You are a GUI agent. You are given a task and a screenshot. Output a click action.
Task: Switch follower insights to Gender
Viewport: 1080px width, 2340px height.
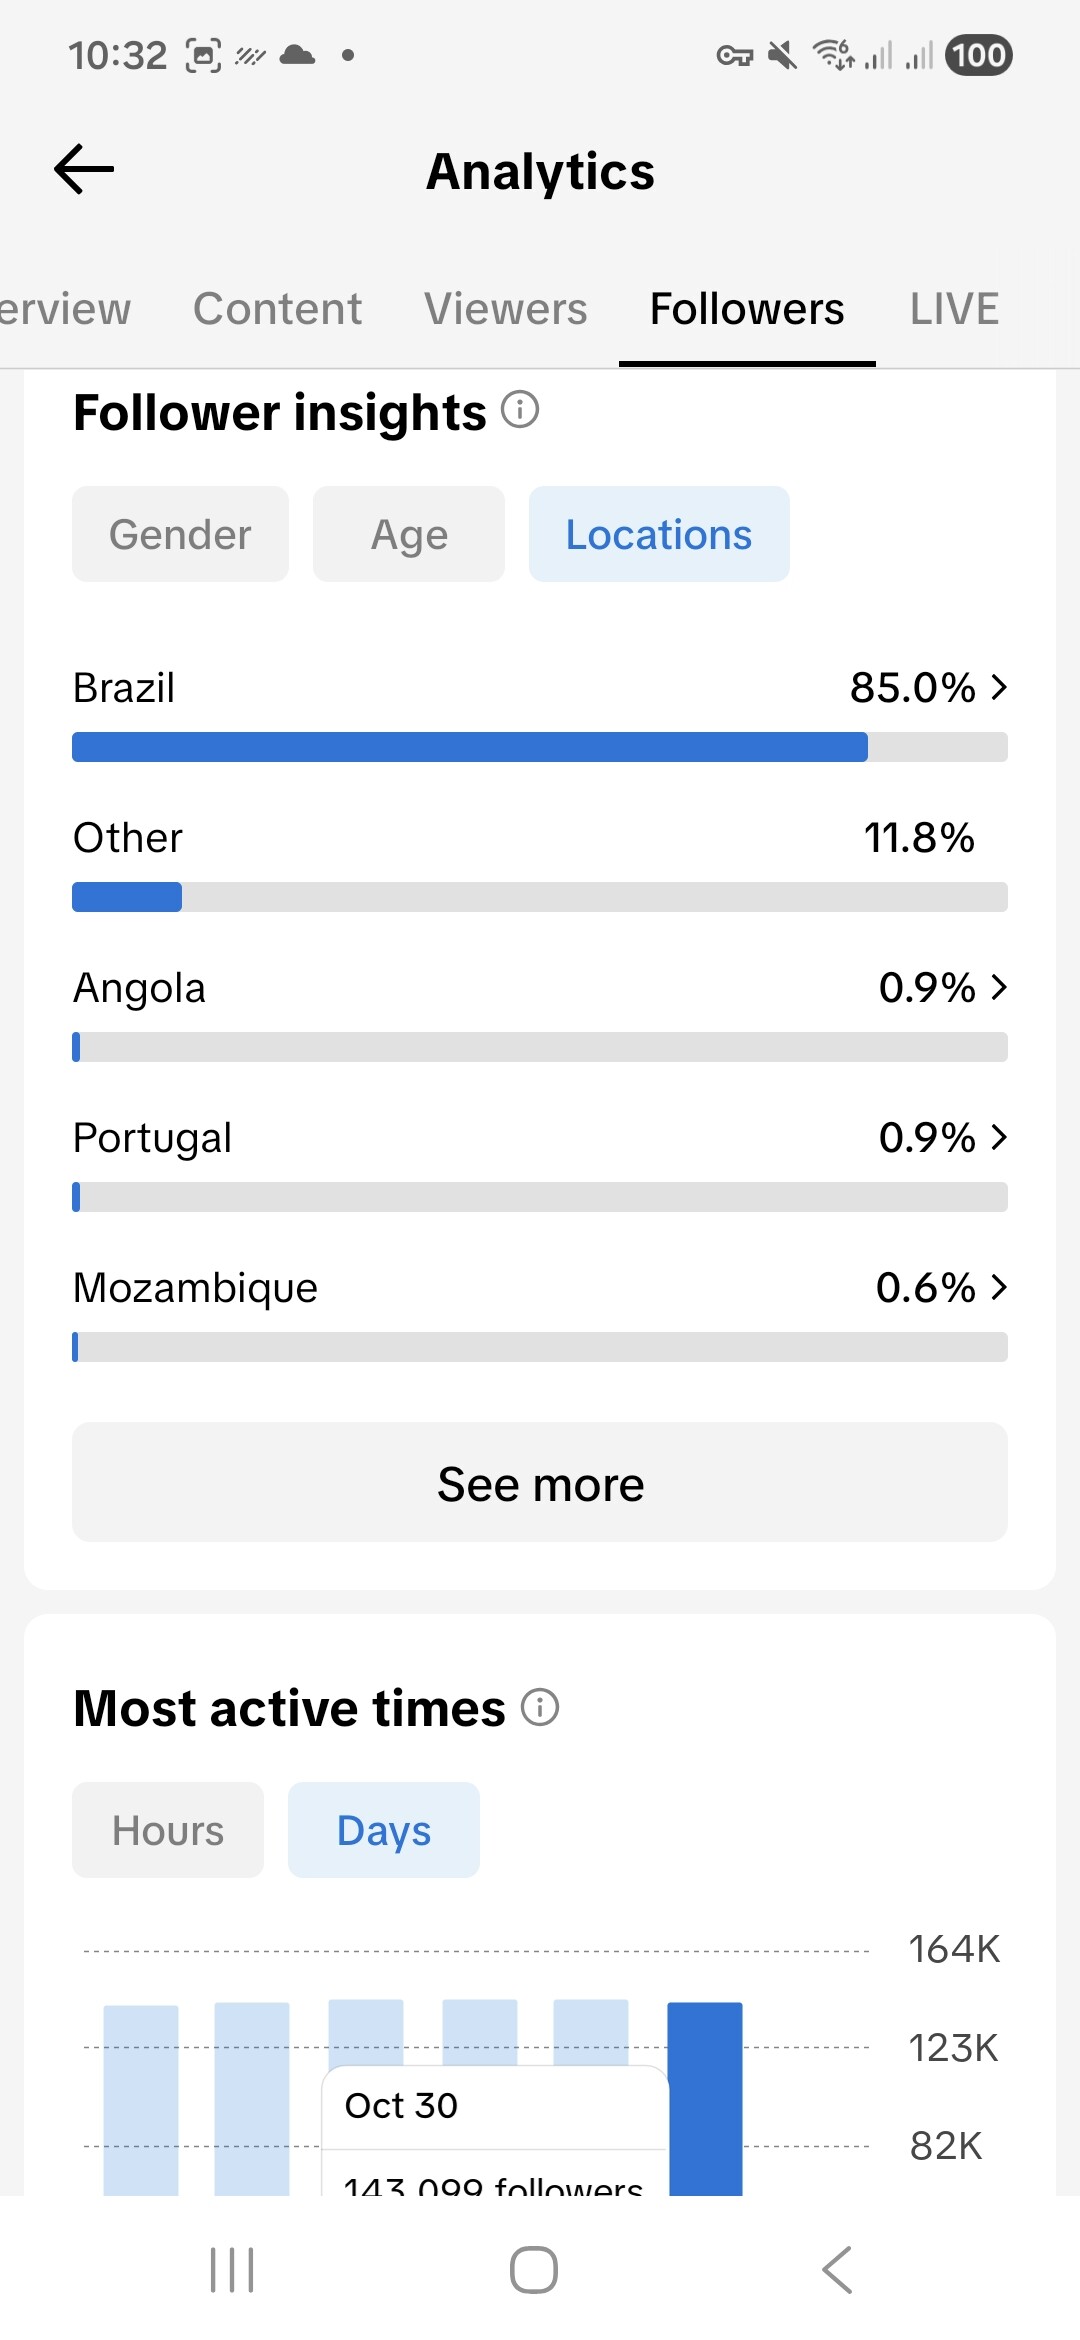[180, 534]
